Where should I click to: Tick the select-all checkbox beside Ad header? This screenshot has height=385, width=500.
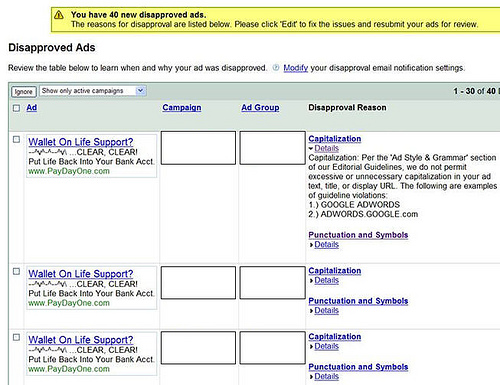click(x=16, y=108)
